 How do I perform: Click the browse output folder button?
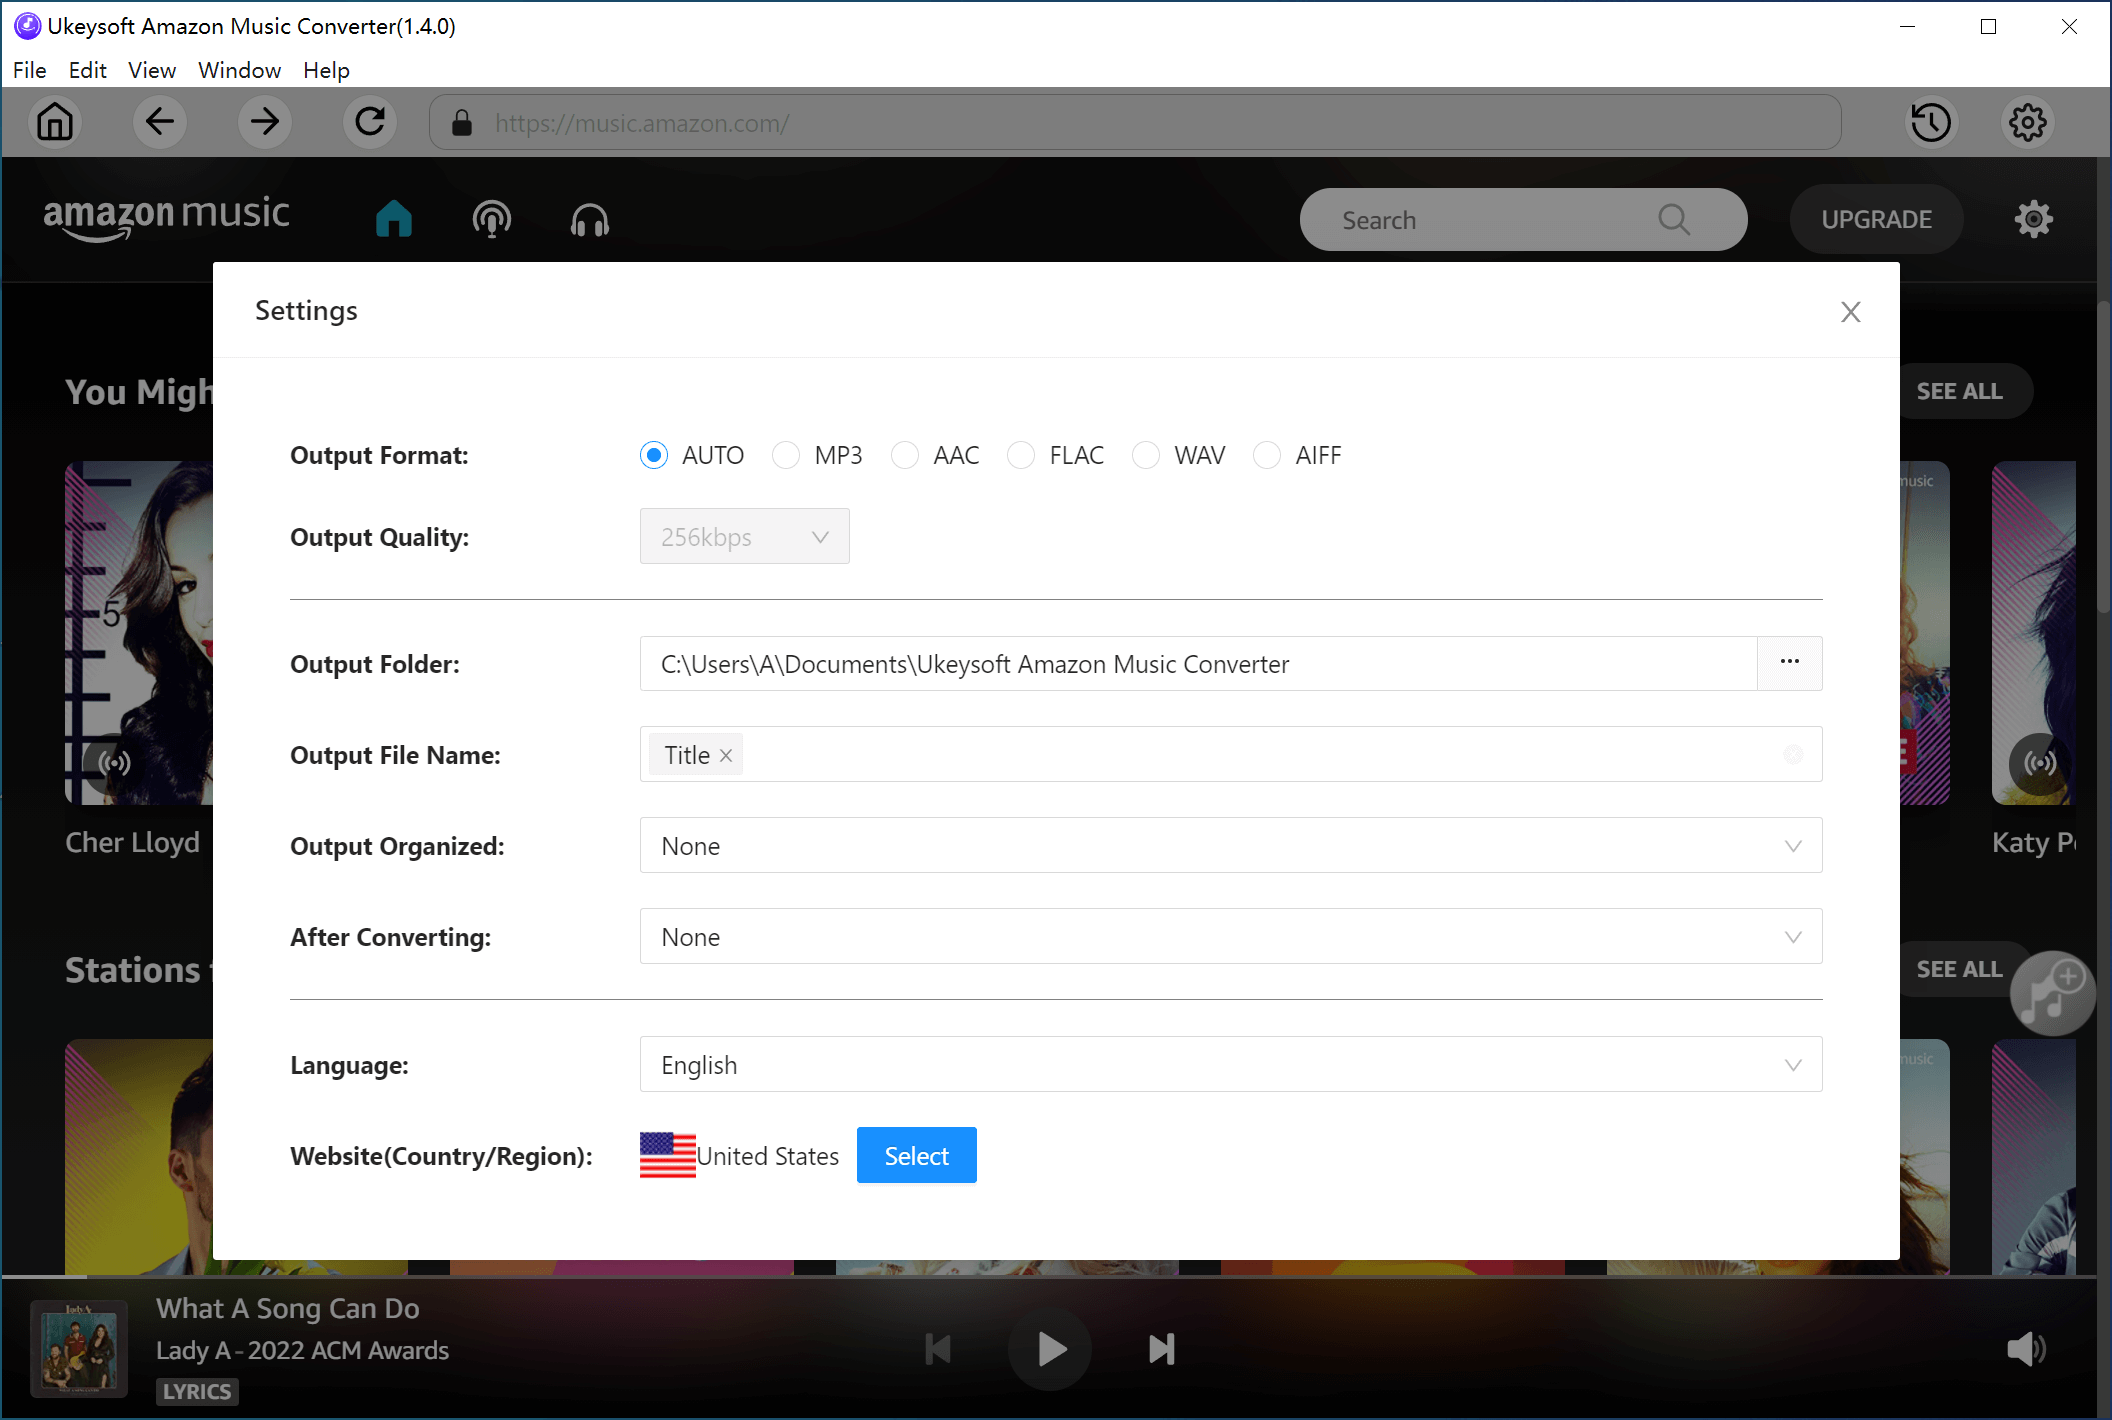coord(1790,662)
